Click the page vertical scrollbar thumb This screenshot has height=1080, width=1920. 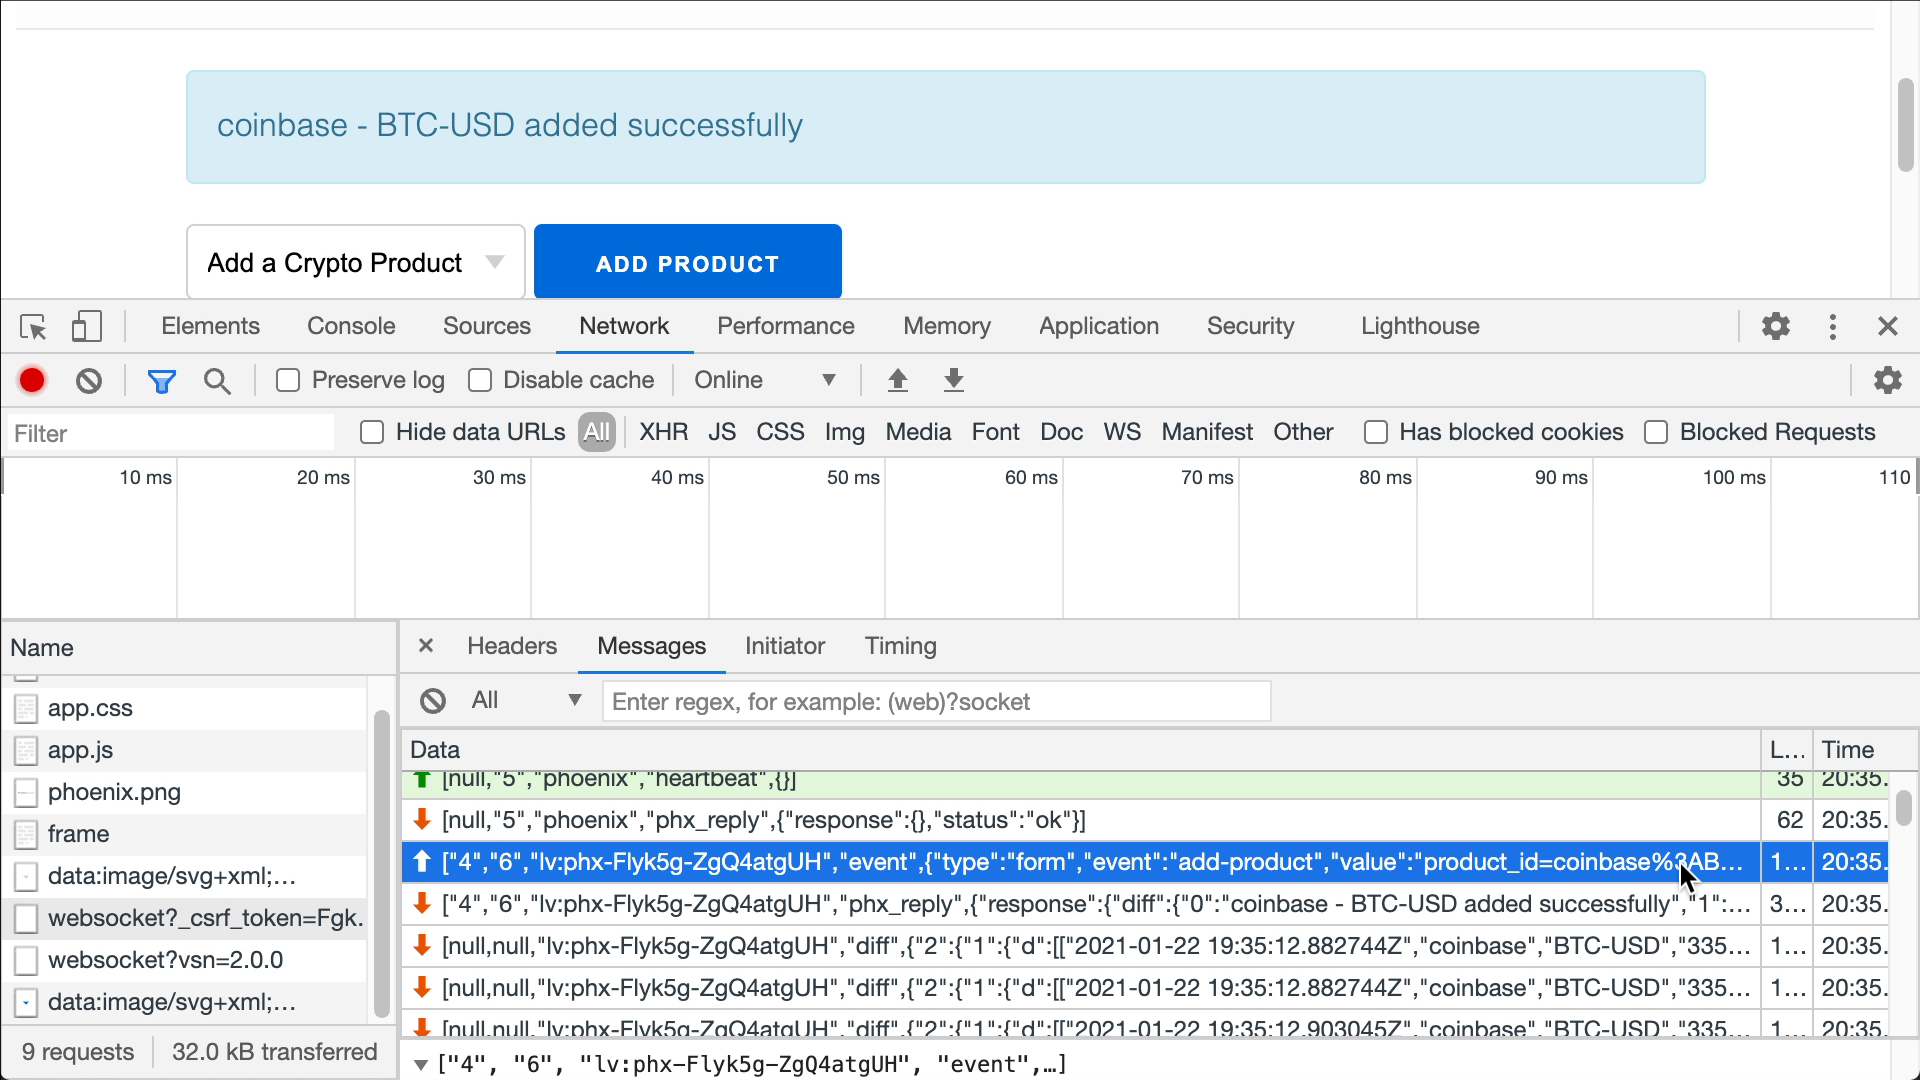(x=1906, y=124)
